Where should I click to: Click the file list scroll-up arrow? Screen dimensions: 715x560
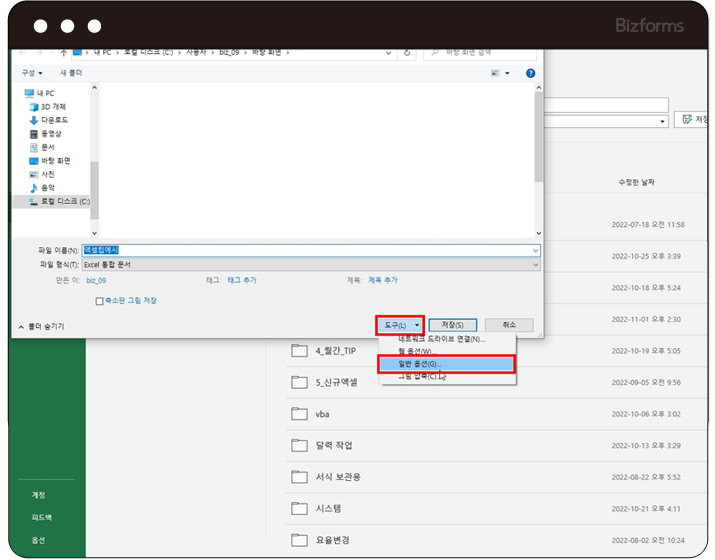coord(539,88)
